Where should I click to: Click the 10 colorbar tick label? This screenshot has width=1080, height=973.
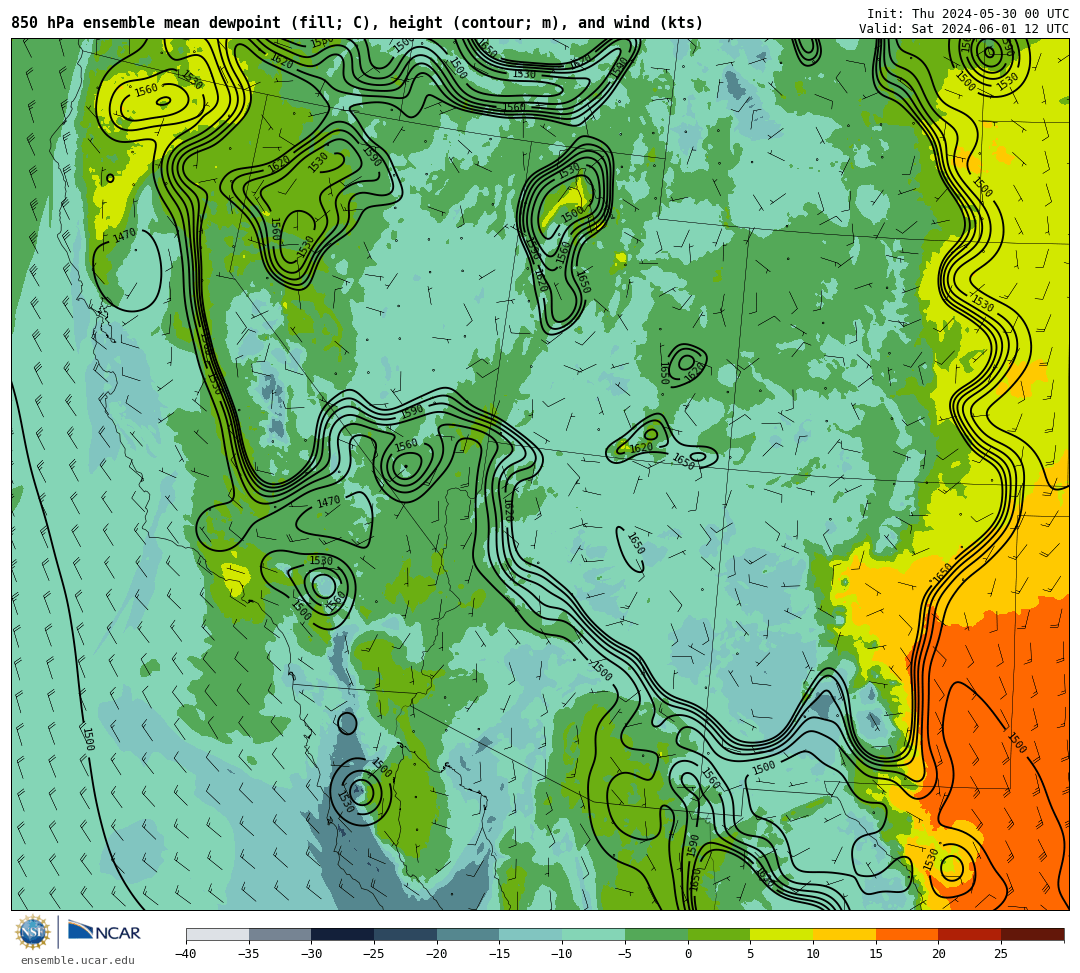coord(813,954)
